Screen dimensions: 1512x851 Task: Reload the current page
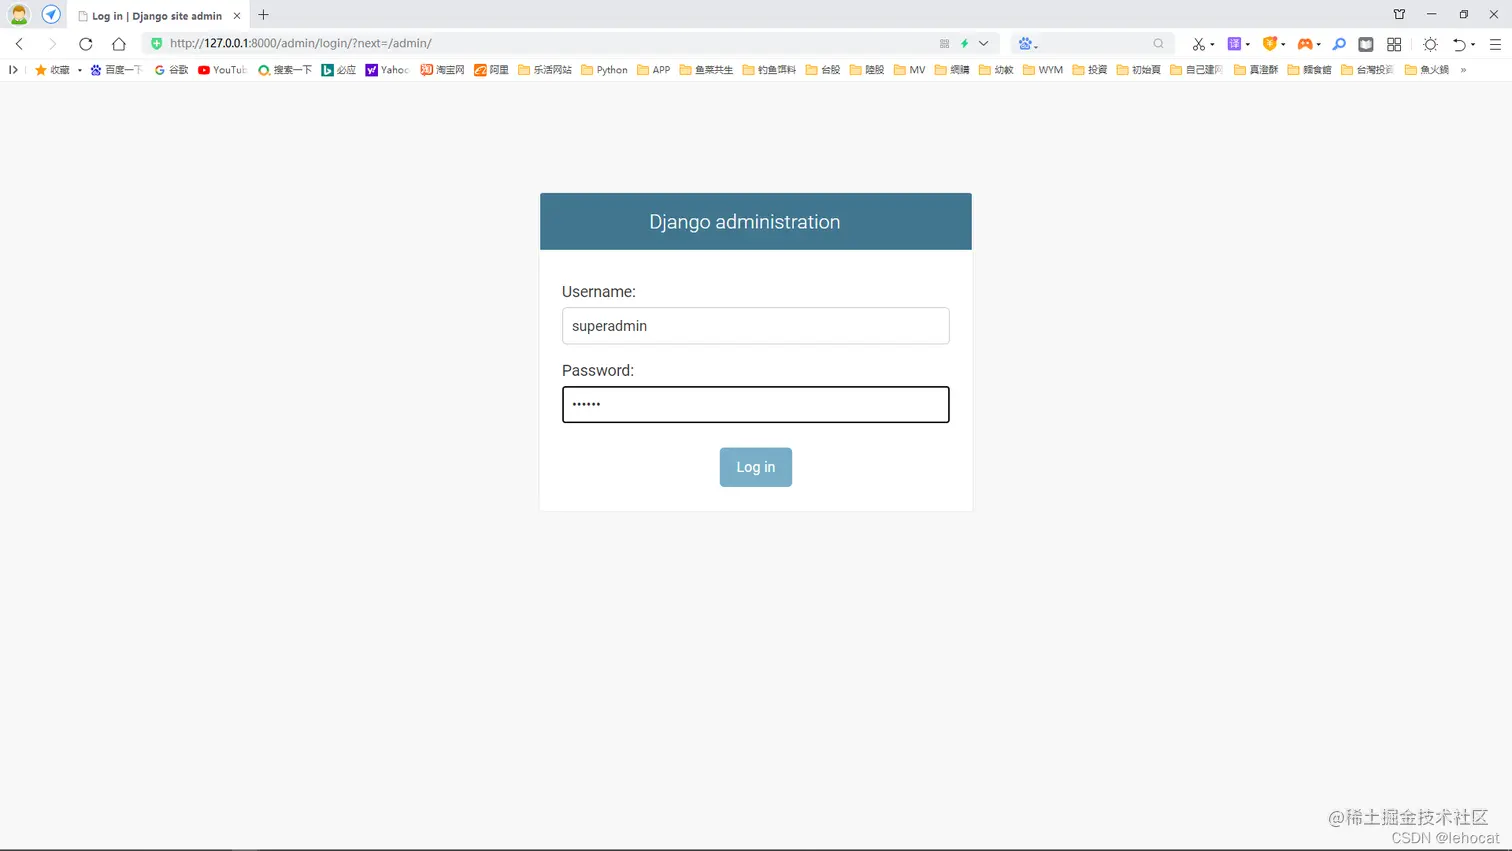coord(86,44)
